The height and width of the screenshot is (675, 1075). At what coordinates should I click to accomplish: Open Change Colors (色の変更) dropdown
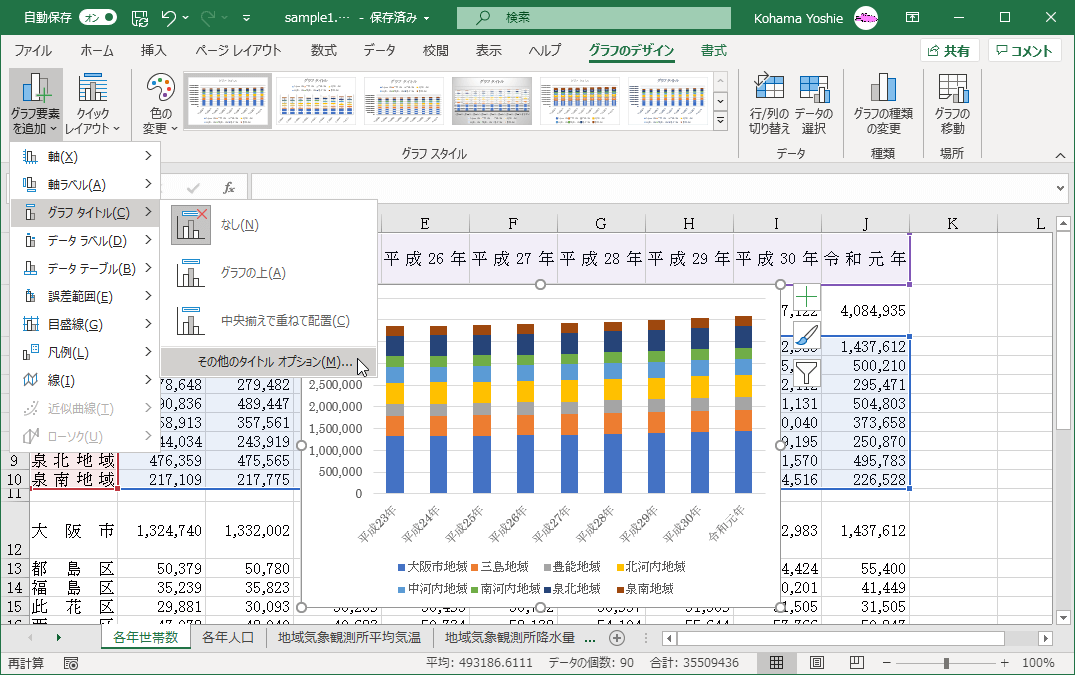pos(160,103)
